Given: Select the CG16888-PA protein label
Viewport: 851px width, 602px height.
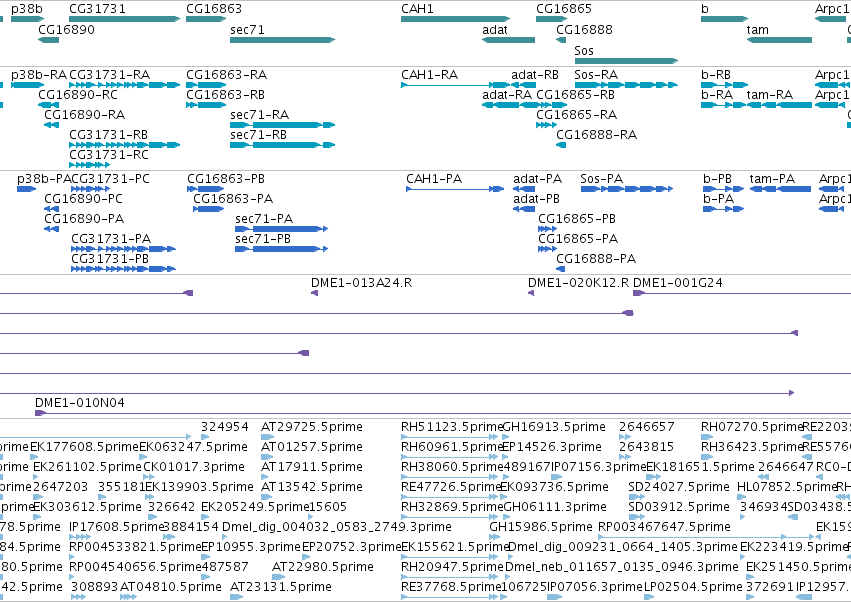Looking at the screenshot, I should [x=596, y=259].
